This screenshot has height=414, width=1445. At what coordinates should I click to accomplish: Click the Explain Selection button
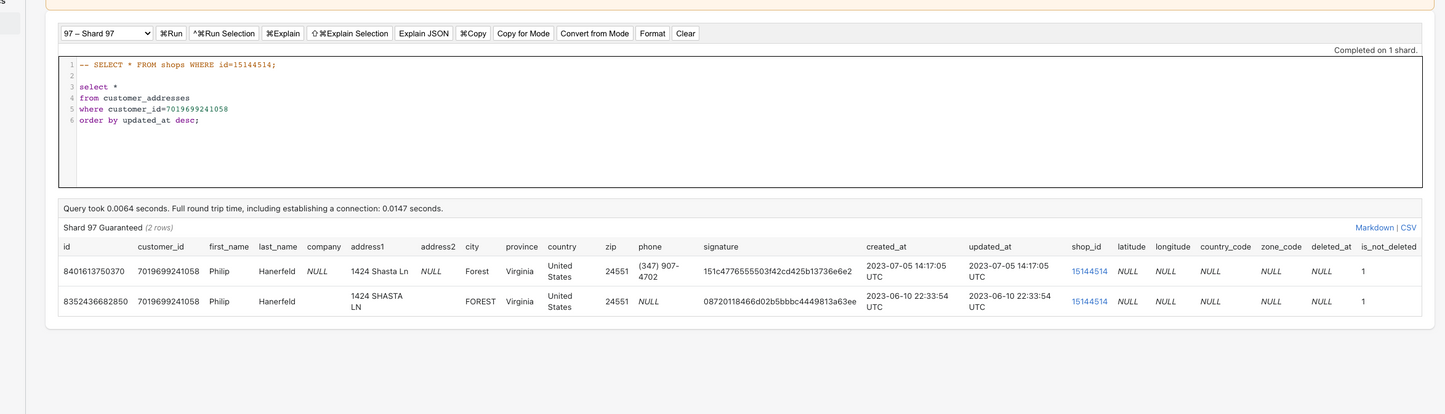click(x=349, y=34)
